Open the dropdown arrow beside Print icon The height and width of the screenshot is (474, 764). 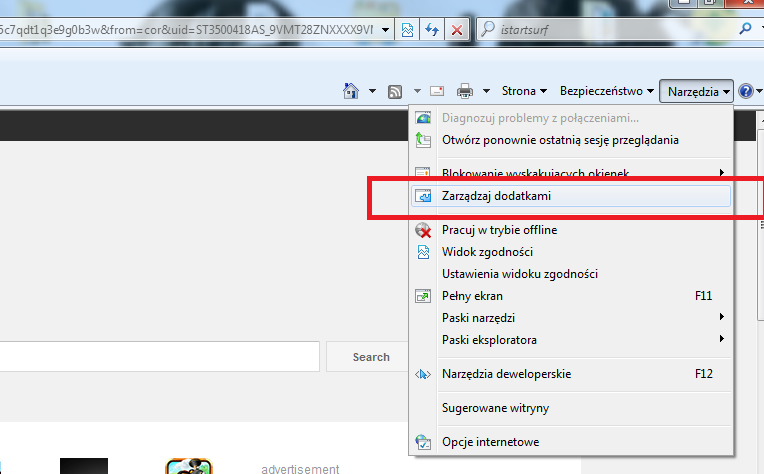487,91
